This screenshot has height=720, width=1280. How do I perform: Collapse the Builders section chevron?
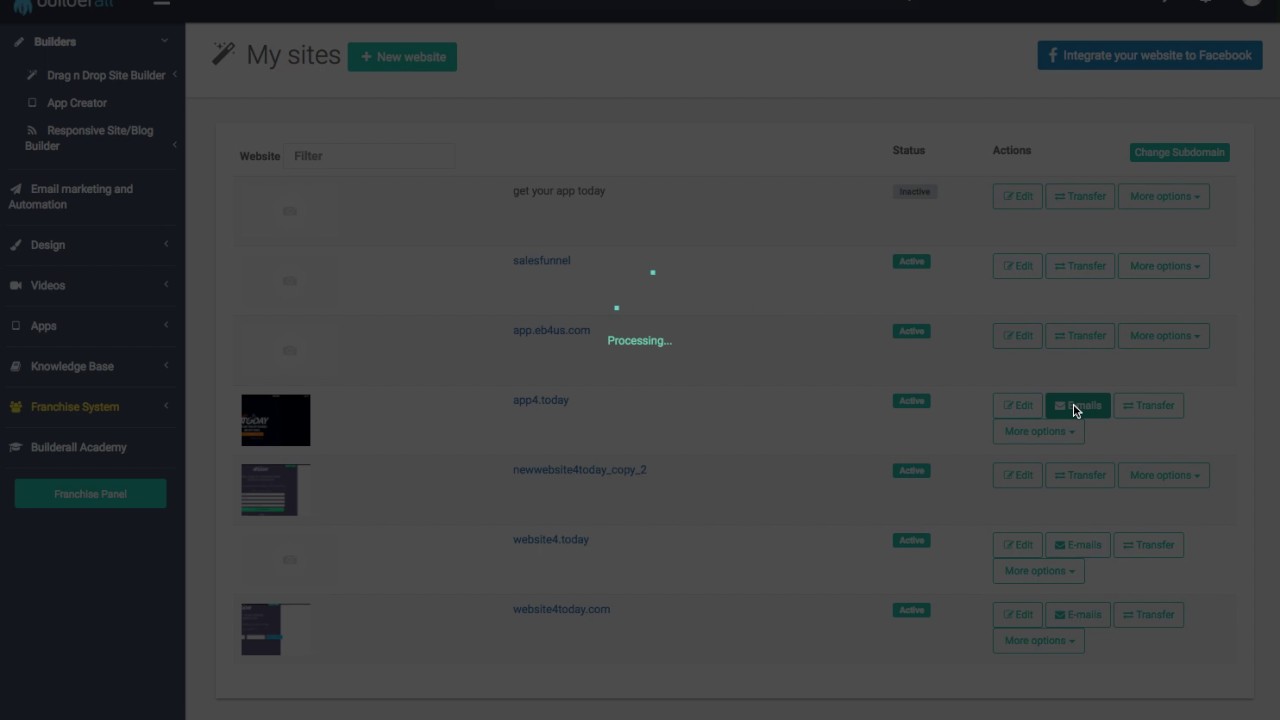165,41
